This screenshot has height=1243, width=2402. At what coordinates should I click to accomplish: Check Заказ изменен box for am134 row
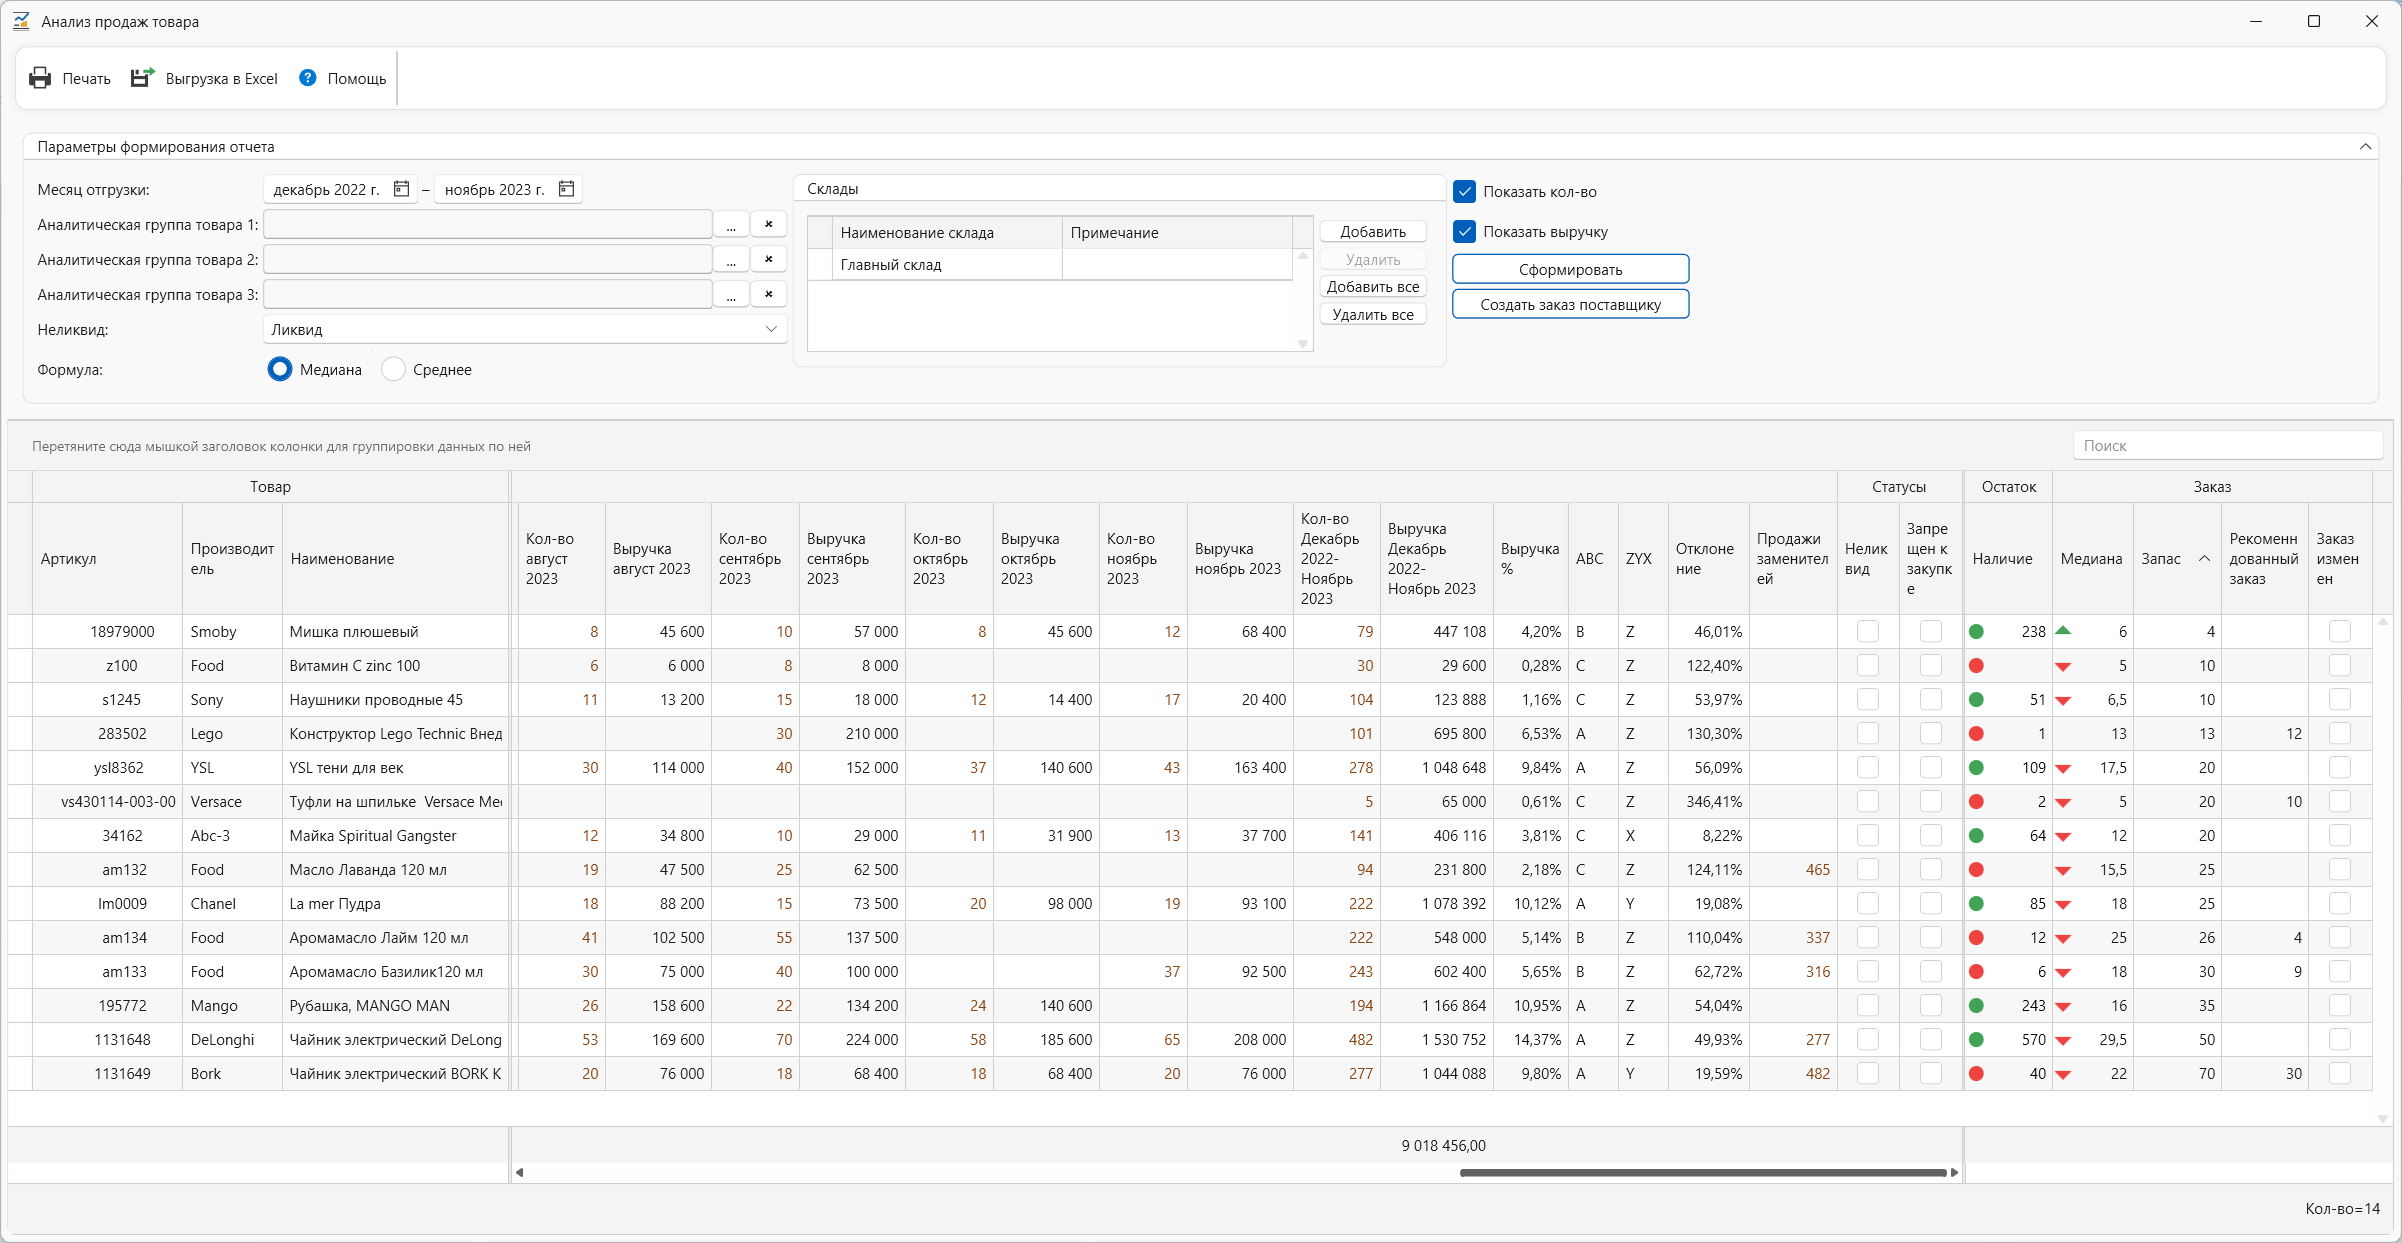[2339, 938]
